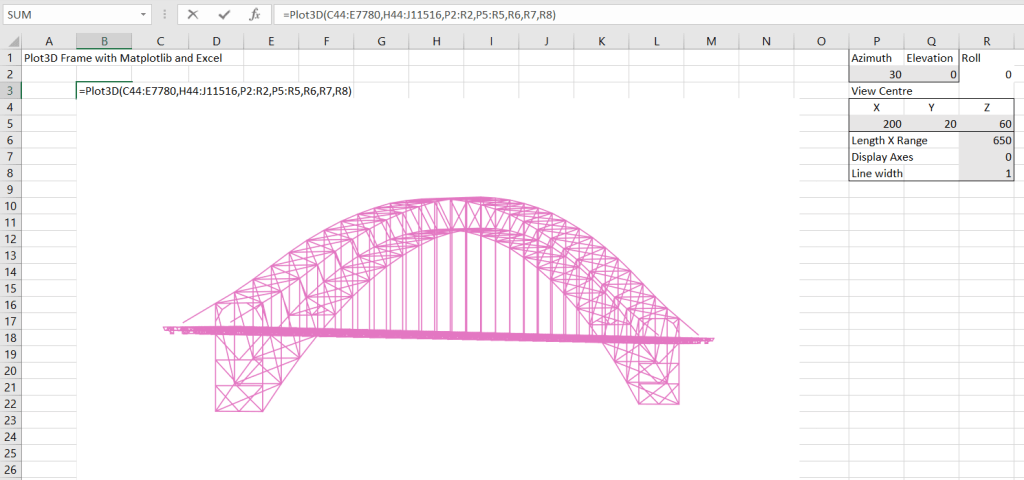Click in the formula bar Plot3D text
The image size is (1024, 480).
click(x=420, y=15)
